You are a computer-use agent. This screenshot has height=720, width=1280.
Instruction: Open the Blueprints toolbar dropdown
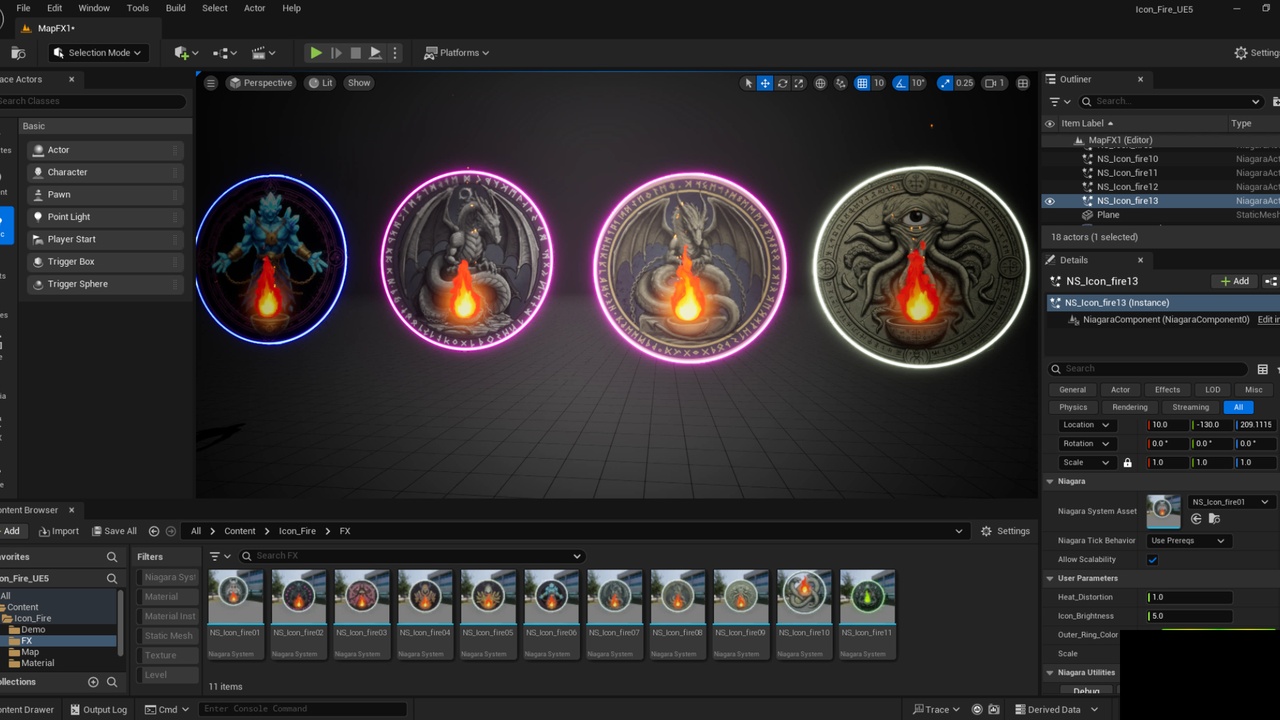tap(225, 53)
